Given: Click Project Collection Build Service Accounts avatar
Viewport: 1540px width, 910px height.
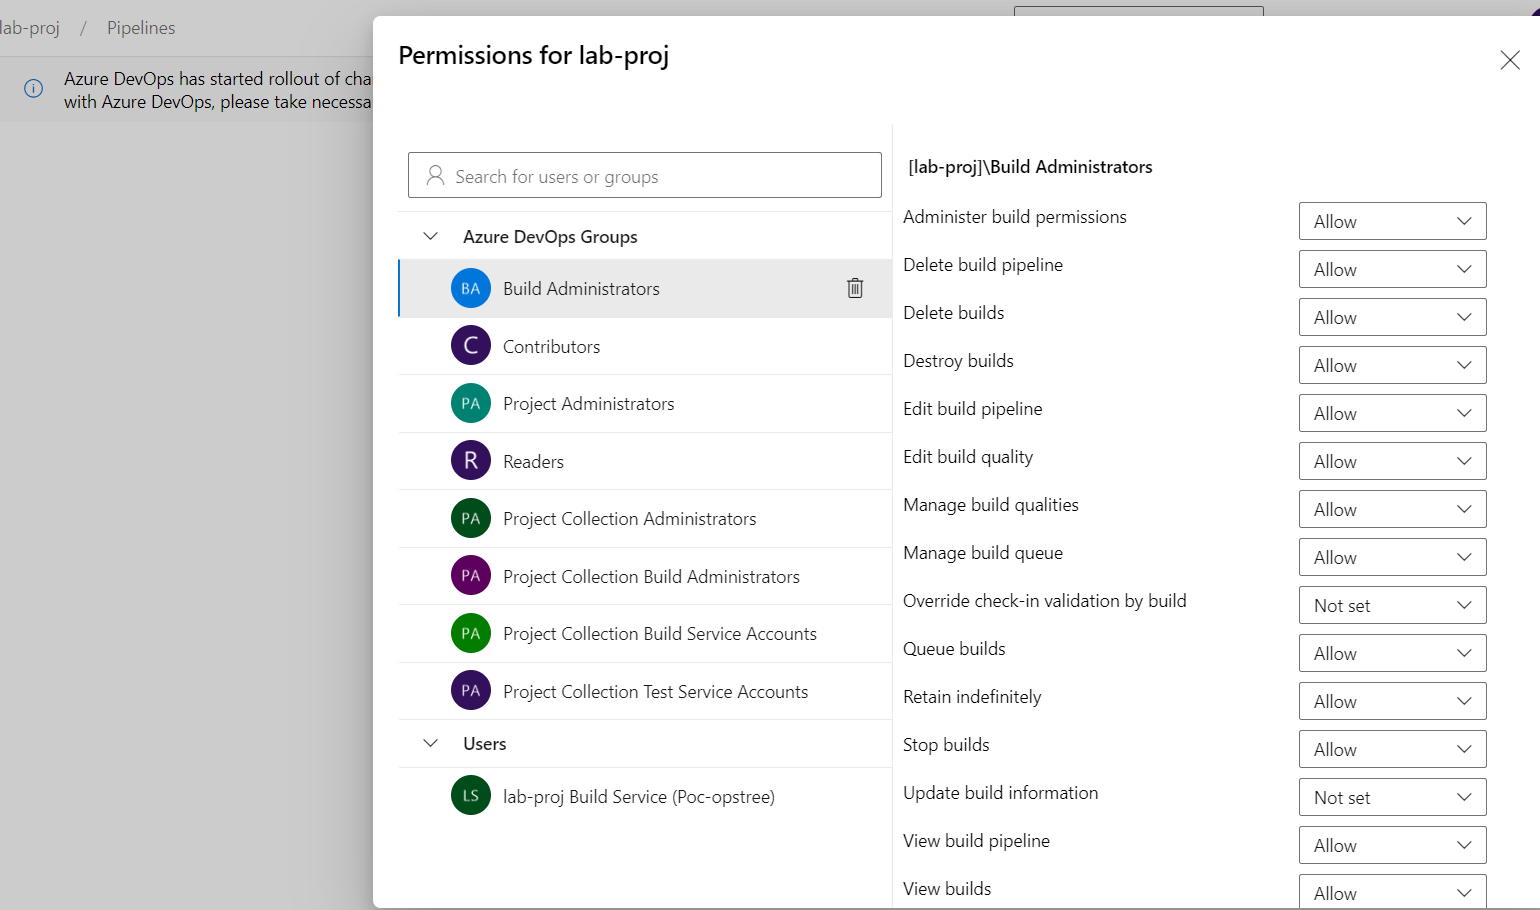Looking at the screenshot, I should point(471,633).
